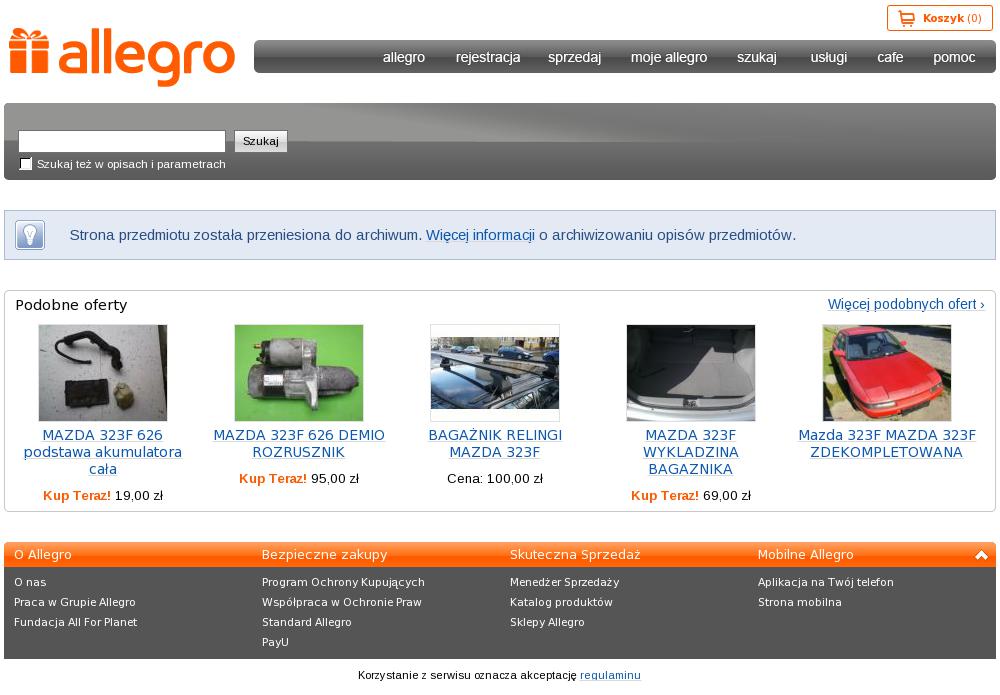Click the allegro logo
The image size is (1000, 695).
tap(122, 57)
